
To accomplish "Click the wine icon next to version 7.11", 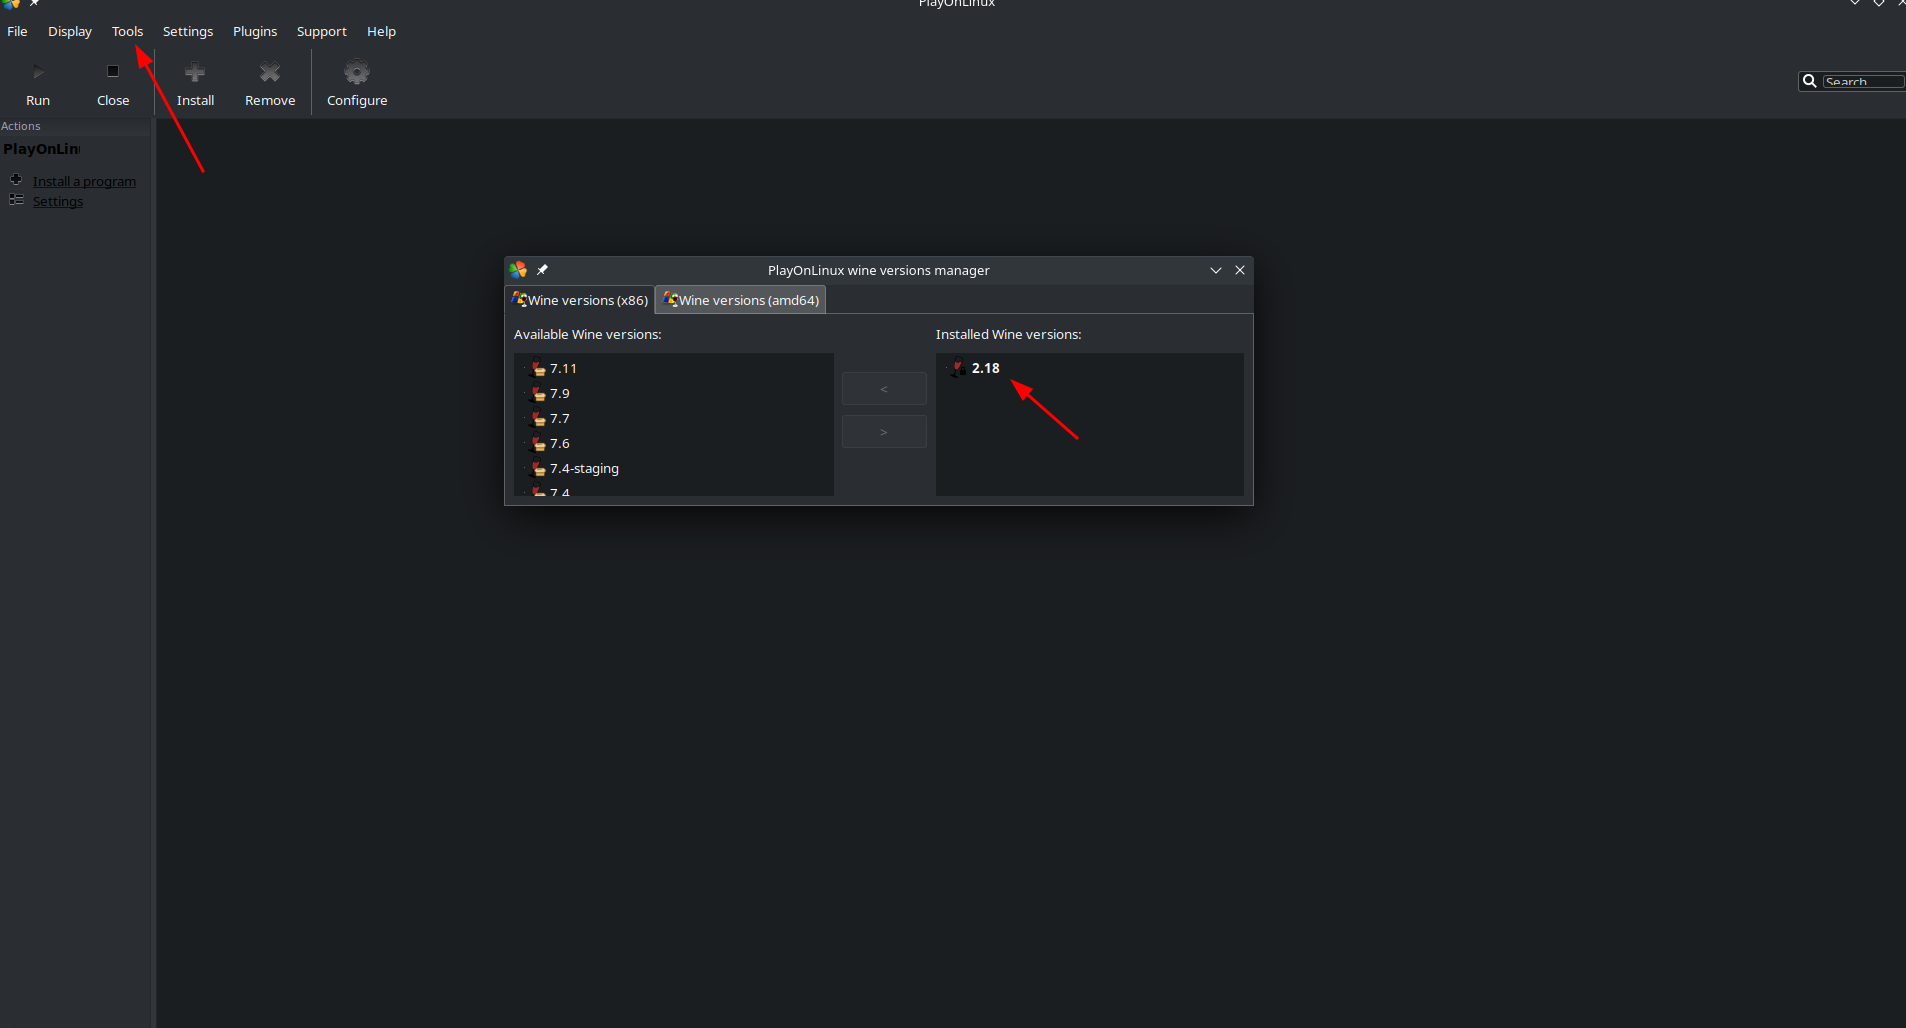I will pos(538,368).
